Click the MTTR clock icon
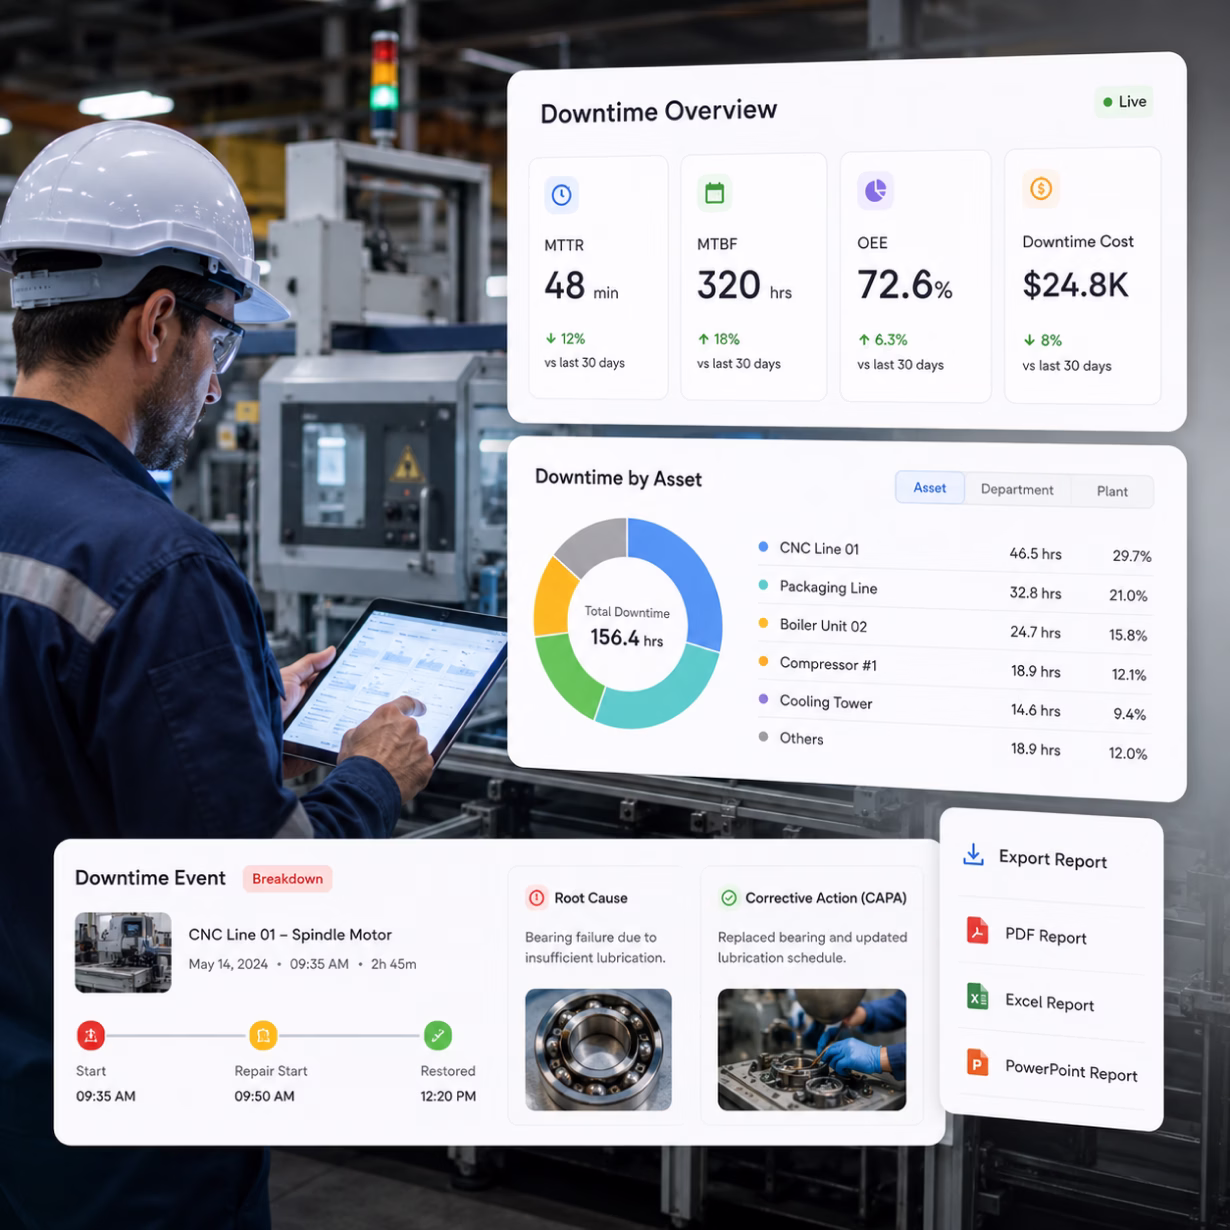 pos(562,194)
